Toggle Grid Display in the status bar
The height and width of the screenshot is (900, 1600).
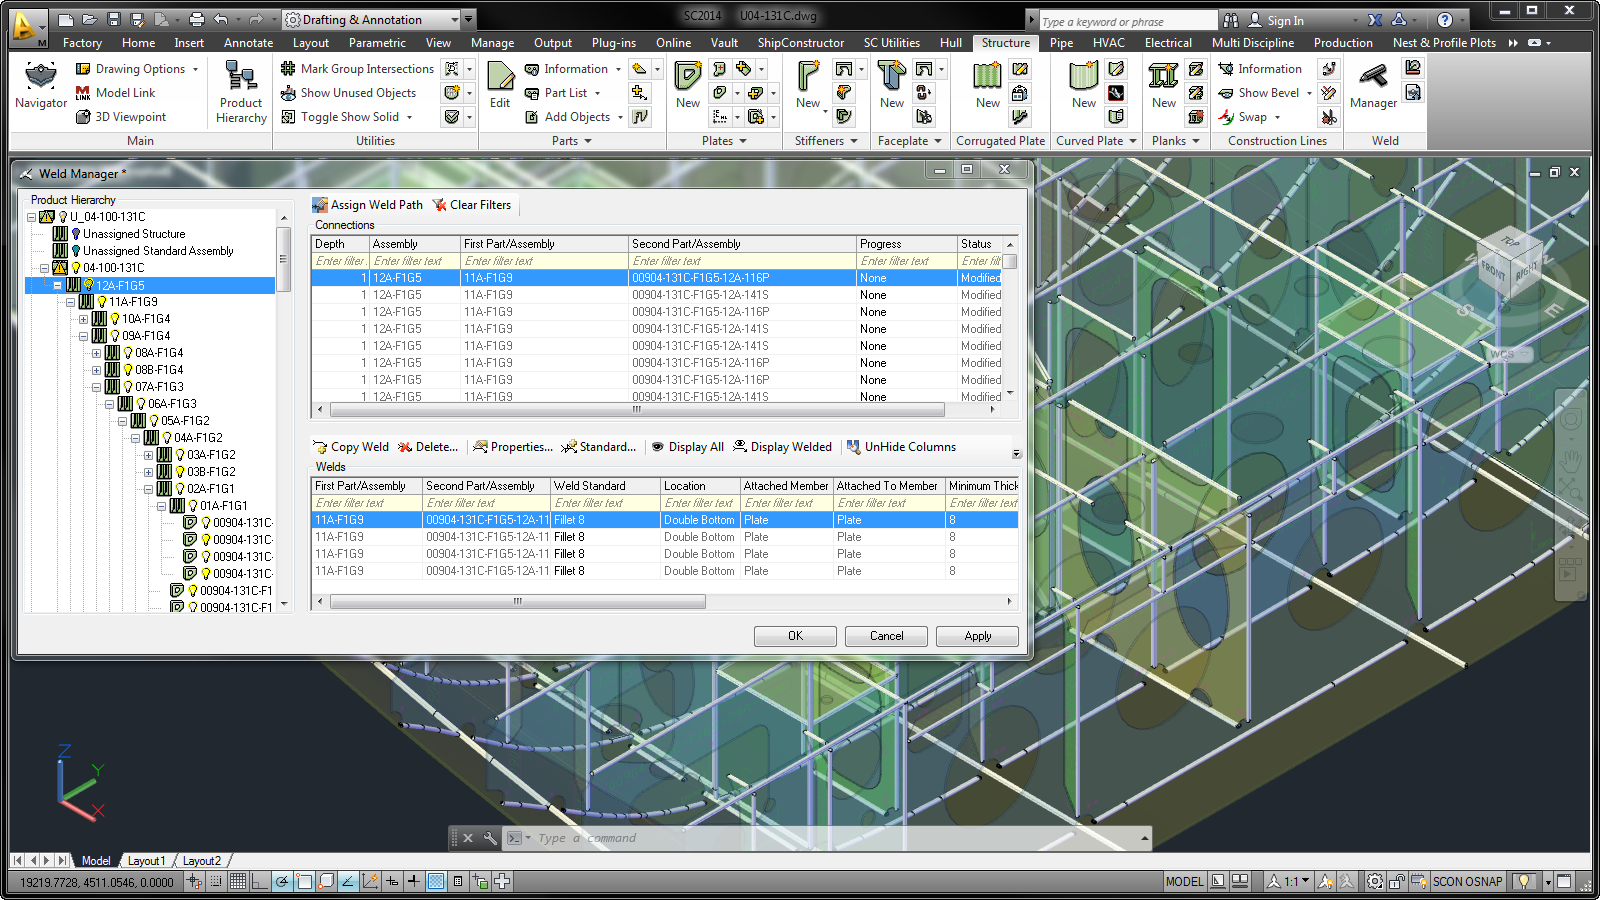(x=238, y=881)
